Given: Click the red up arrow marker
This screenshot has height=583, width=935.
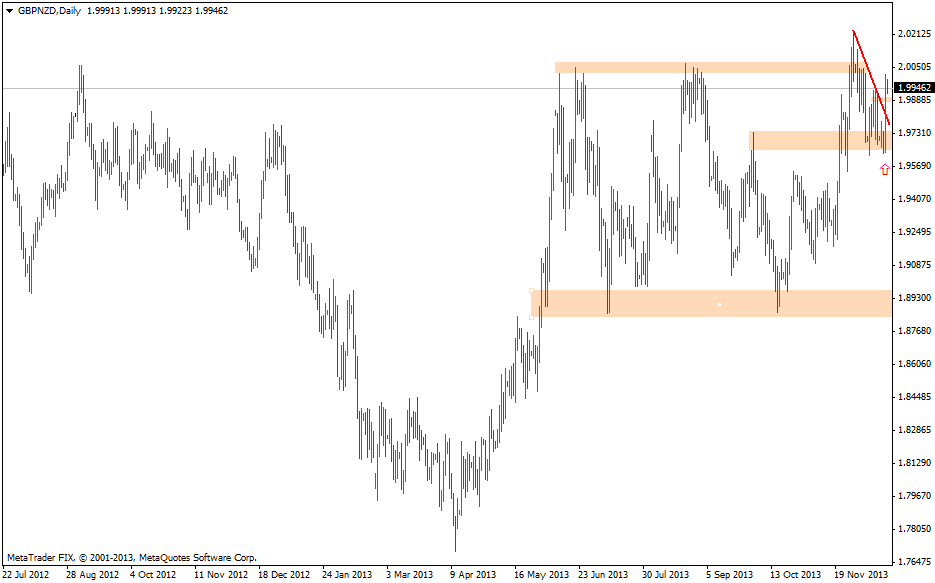Looking at the screenshot, I should coord(884,170).
